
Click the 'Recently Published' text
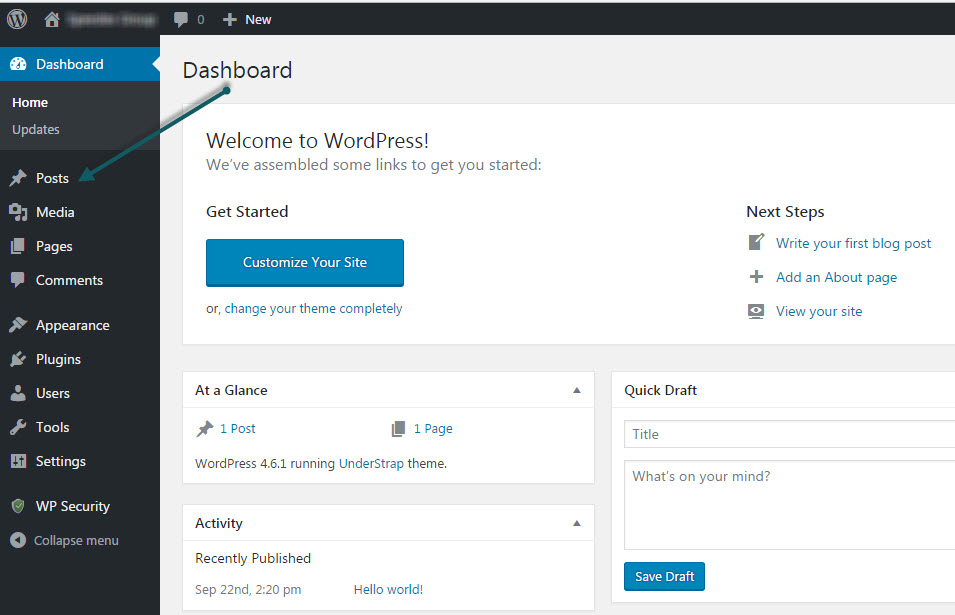point(253,558)
